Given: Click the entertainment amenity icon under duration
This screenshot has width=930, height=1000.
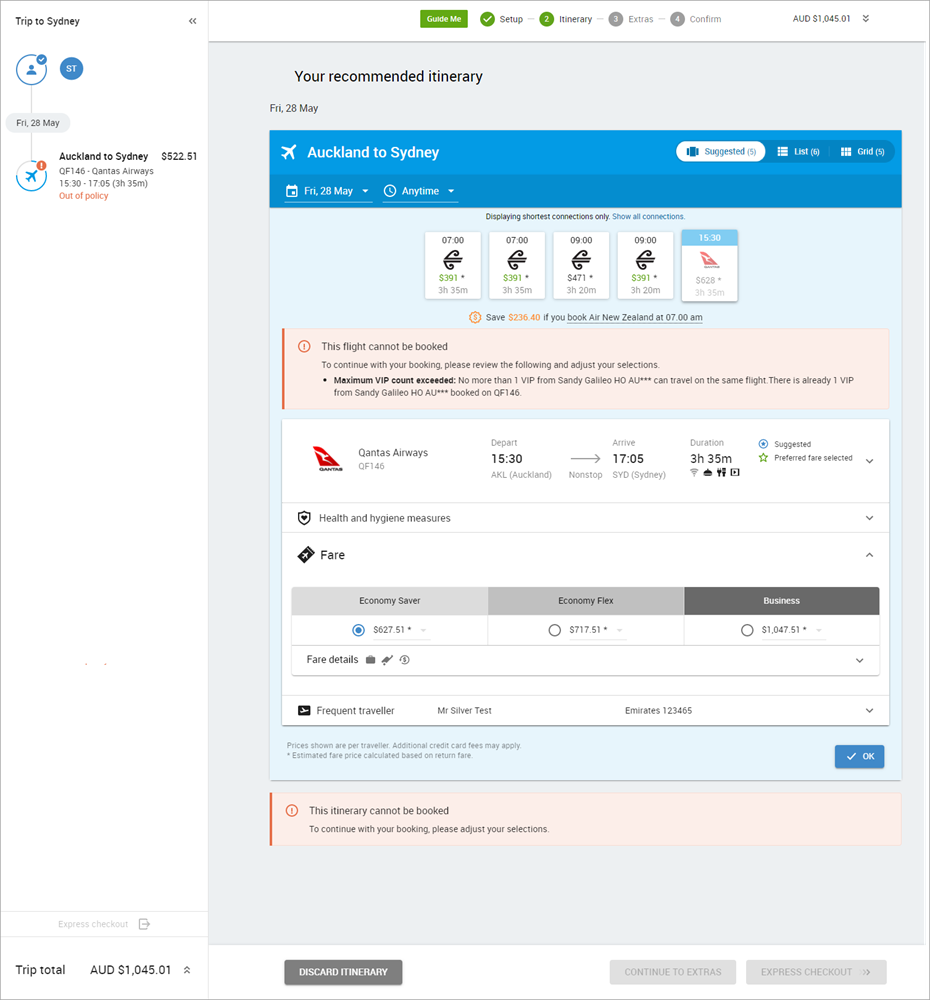Looking at the screenshot, I should coord(735,473).
